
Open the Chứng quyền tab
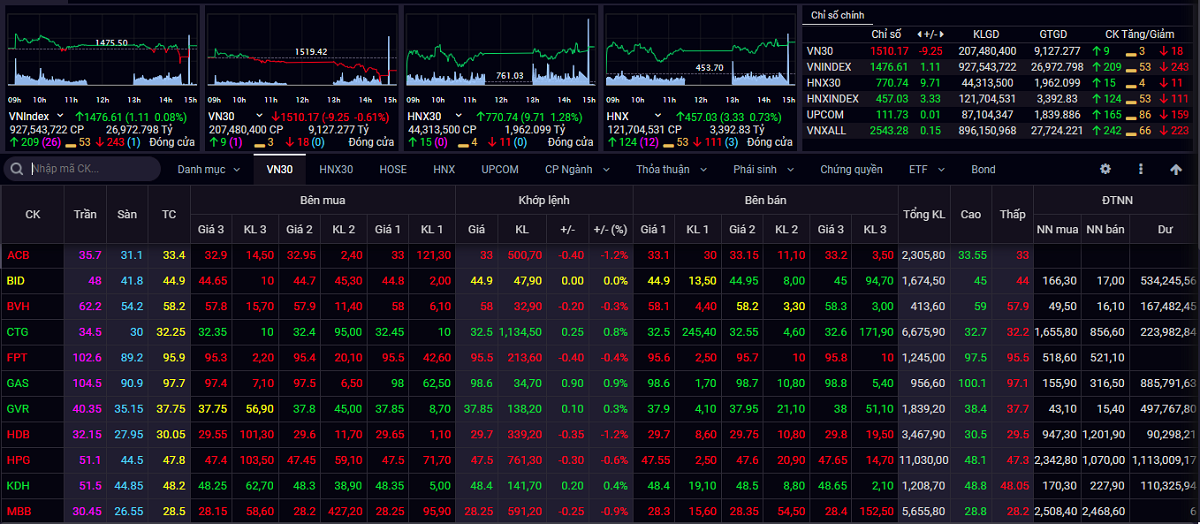click(x=851, y=169)
